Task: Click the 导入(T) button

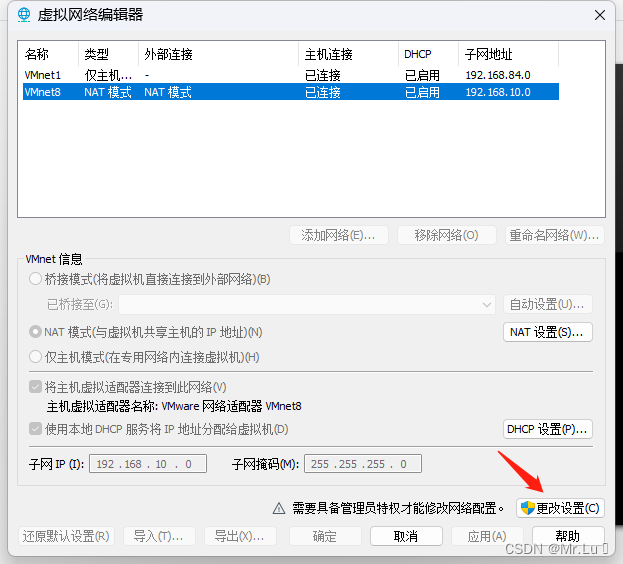Action: (x=159, y=536)
